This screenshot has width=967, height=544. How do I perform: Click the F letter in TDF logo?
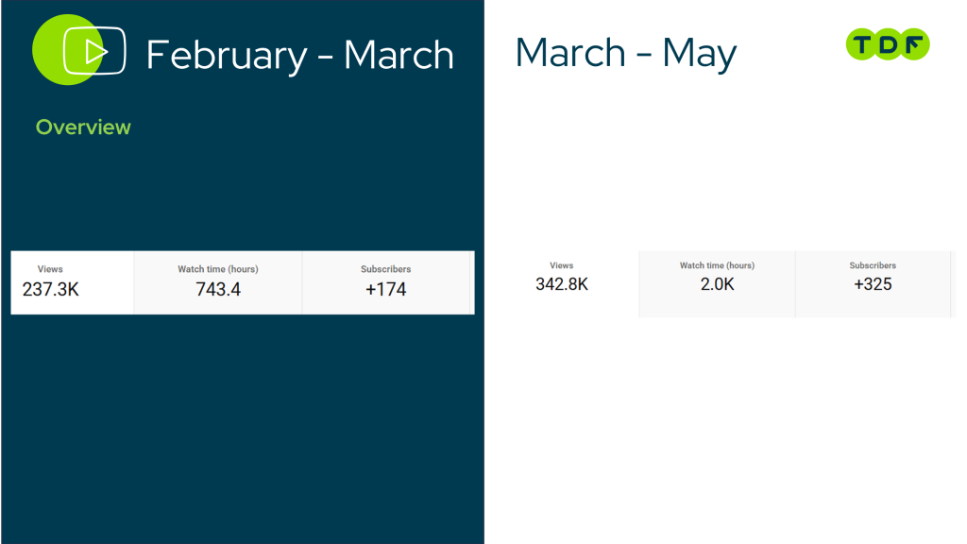[914, 44]
